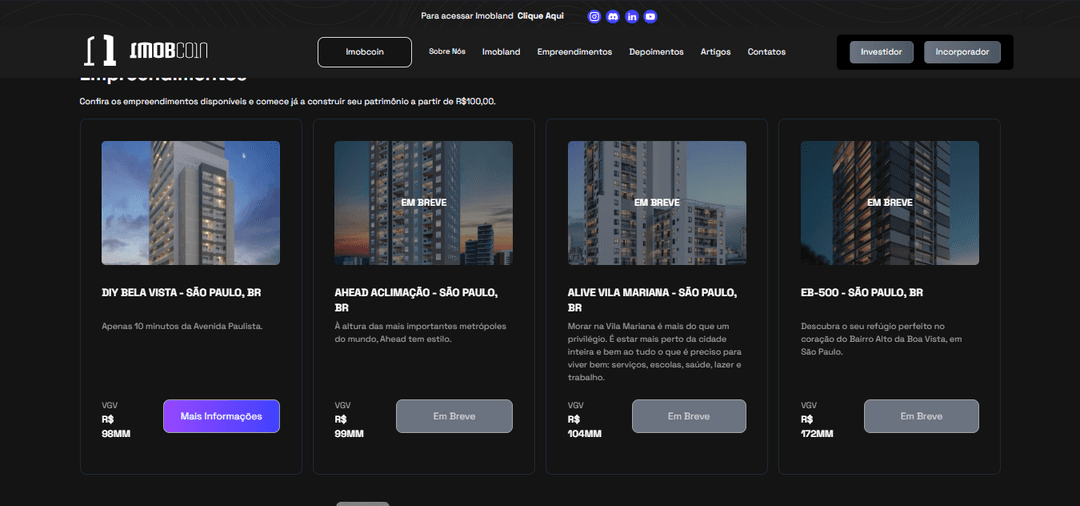Navigate to Empreendimentos menu item
Screen dimensions: 1080x506
tap(574, 52)
